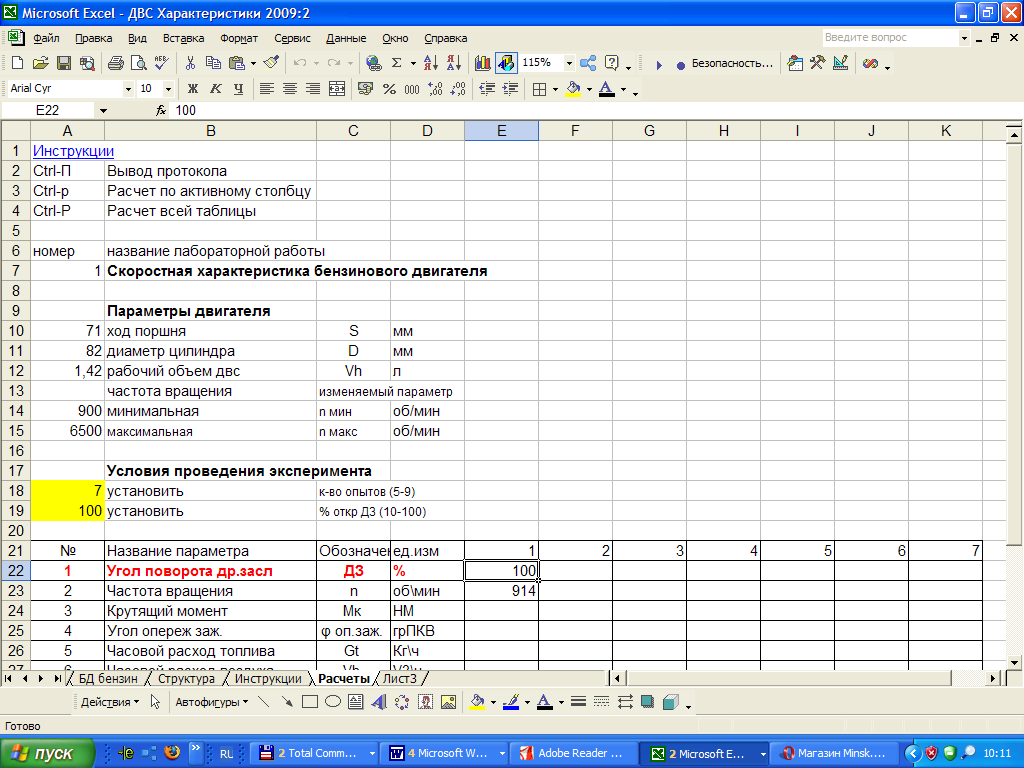Insert WordArt from drawing toolbar
Viewport: 1024px width, 768px height.
379,702
